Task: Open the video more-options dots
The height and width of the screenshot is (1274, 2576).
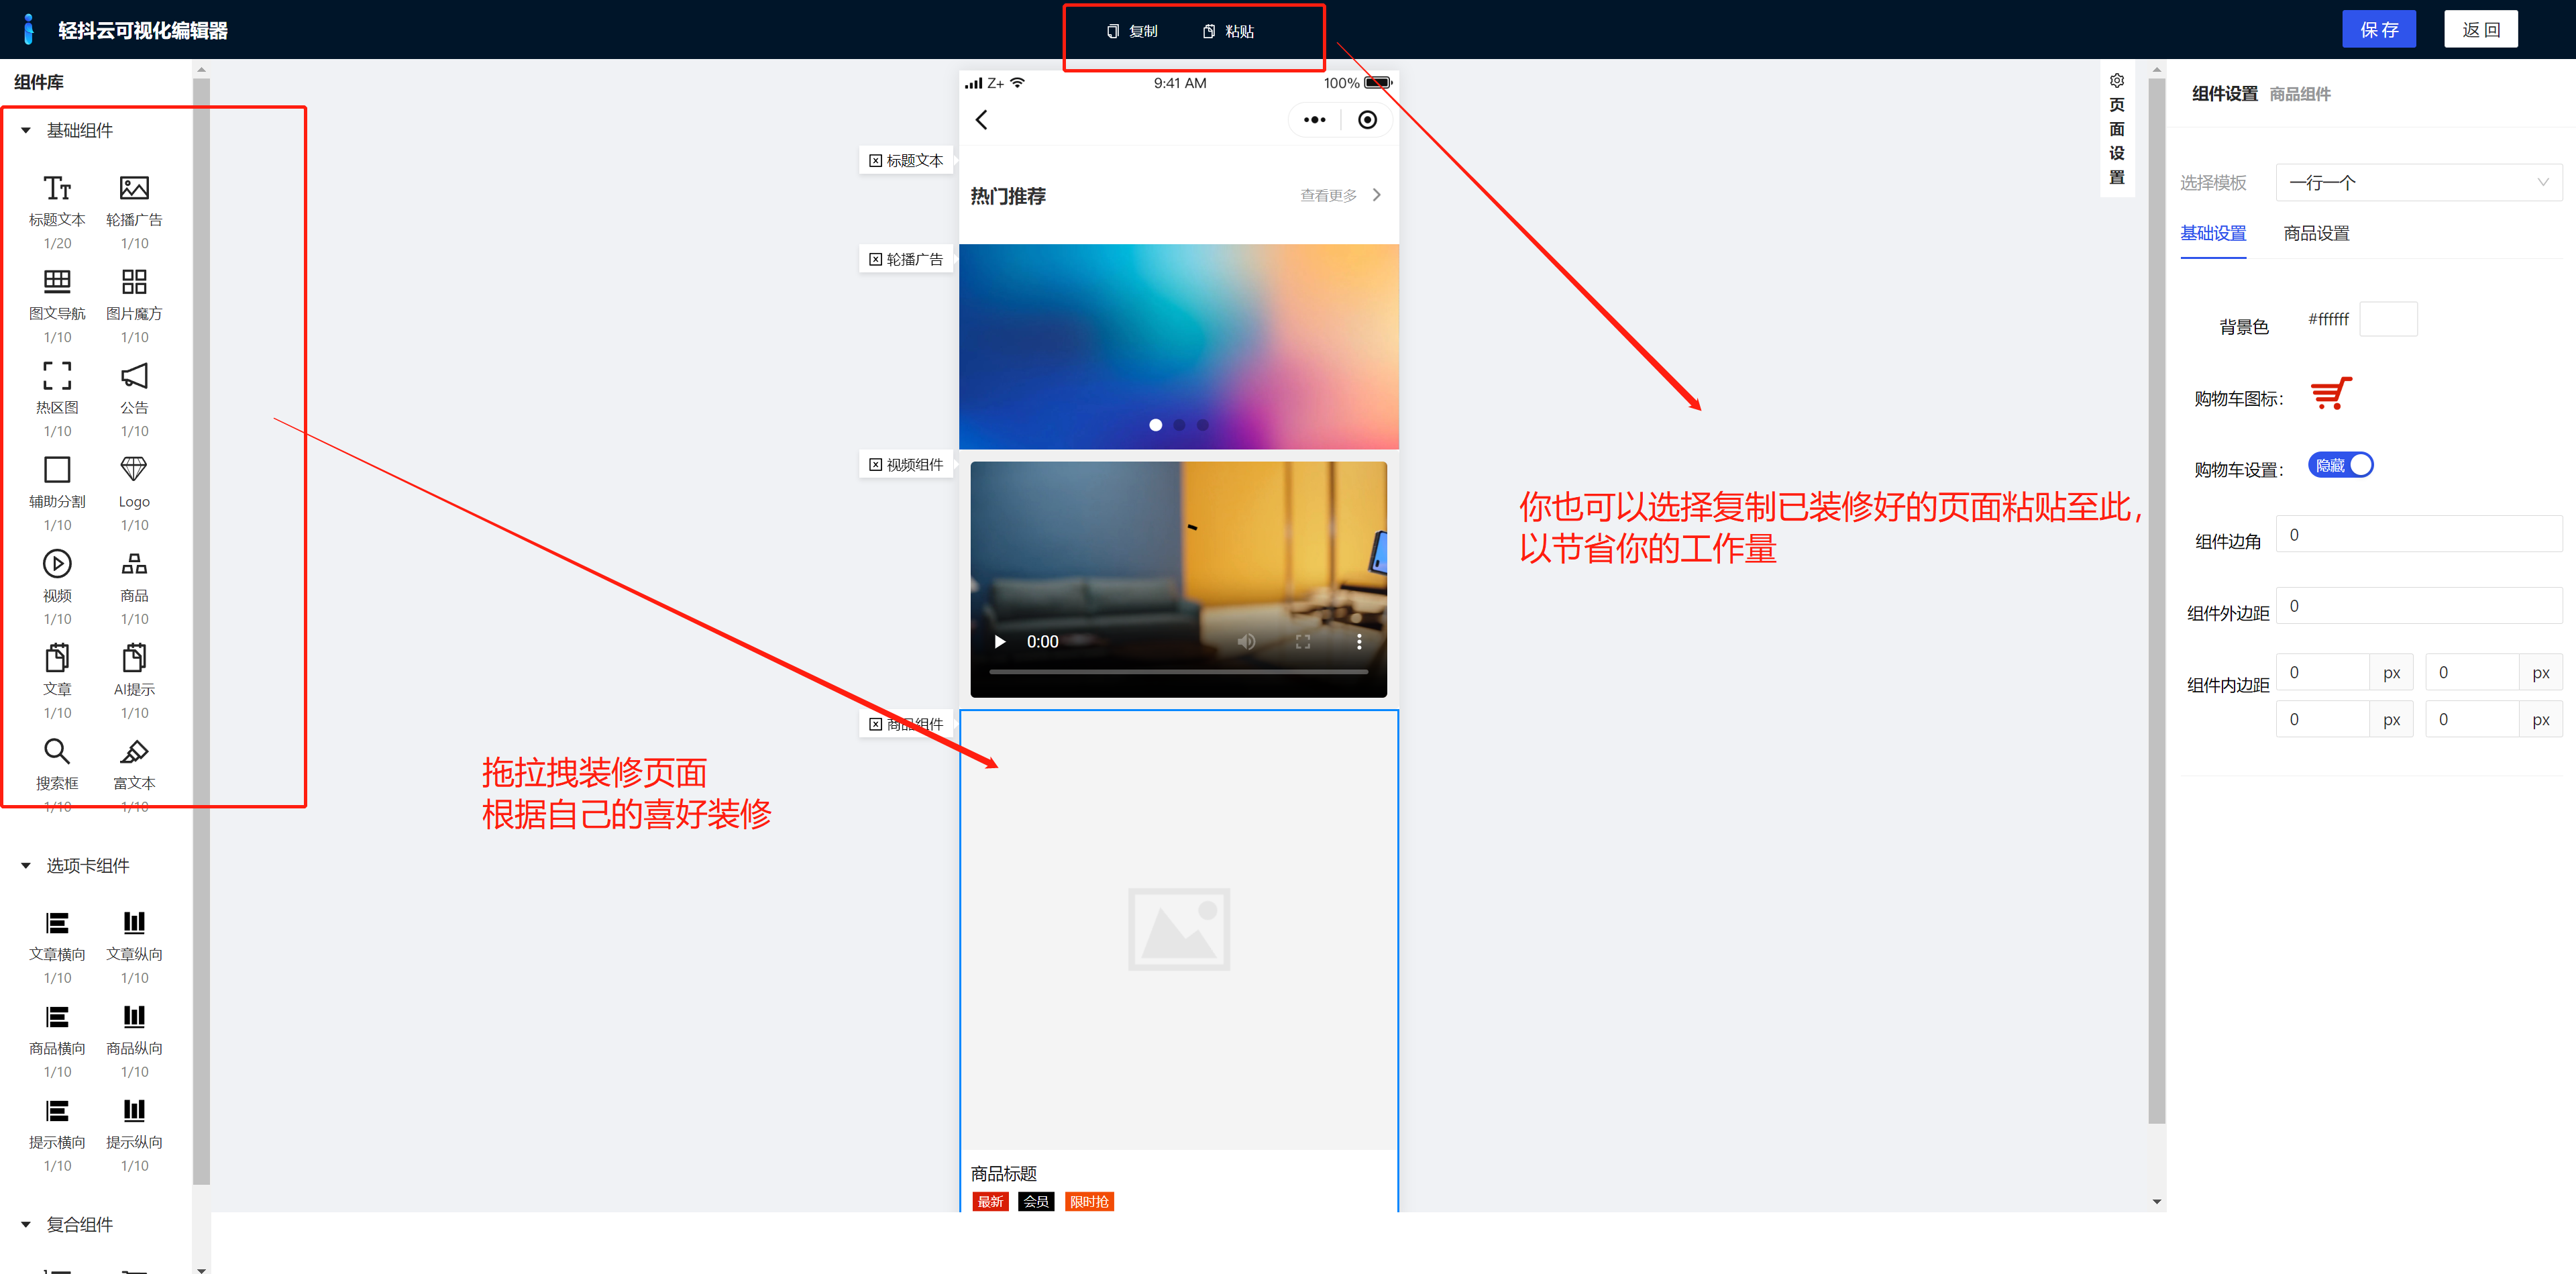Action: point(1358,641)
